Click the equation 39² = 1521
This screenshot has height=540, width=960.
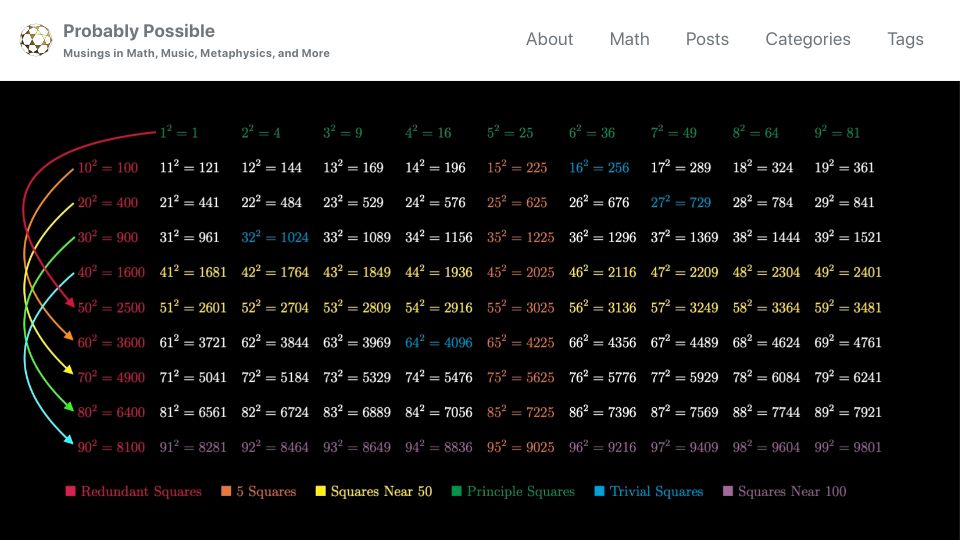click(x=848, y=237)
